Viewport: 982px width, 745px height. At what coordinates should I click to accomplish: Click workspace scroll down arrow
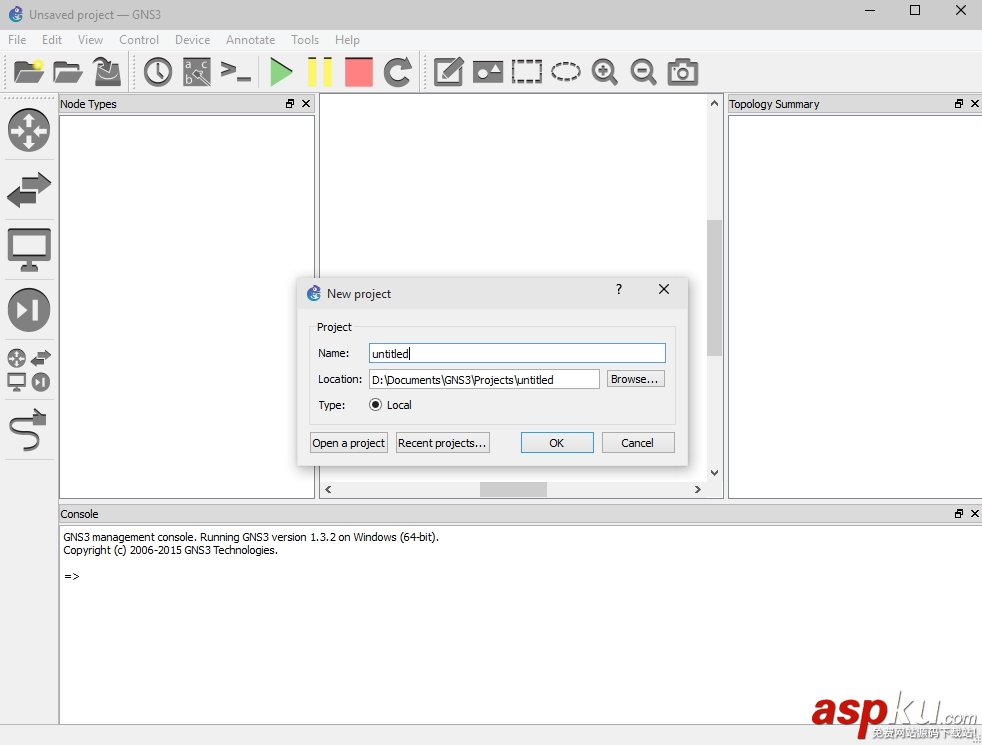[714, 473]
